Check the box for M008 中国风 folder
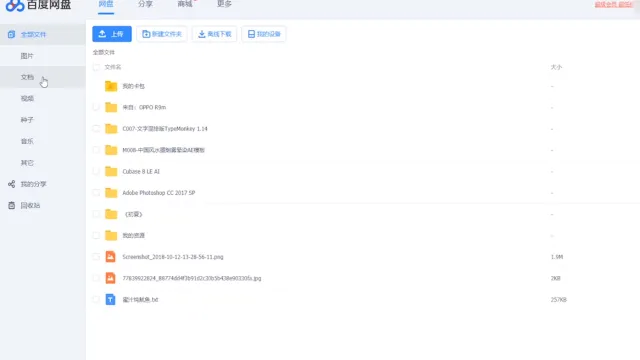Screen dimensions: 640x360 pos(96,150)
